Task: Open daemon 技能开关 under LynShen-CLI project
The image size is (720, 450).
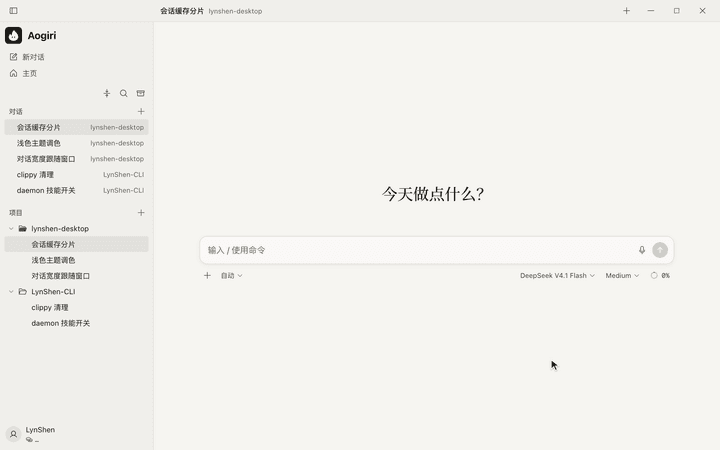Action: click(x=77, y=323)
